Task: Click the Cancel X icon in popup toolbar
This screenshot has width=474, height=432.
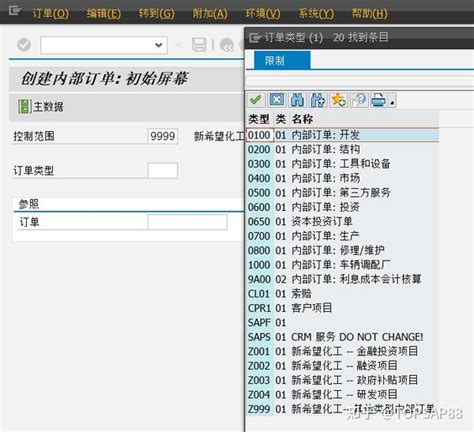Action: [277, 100]
